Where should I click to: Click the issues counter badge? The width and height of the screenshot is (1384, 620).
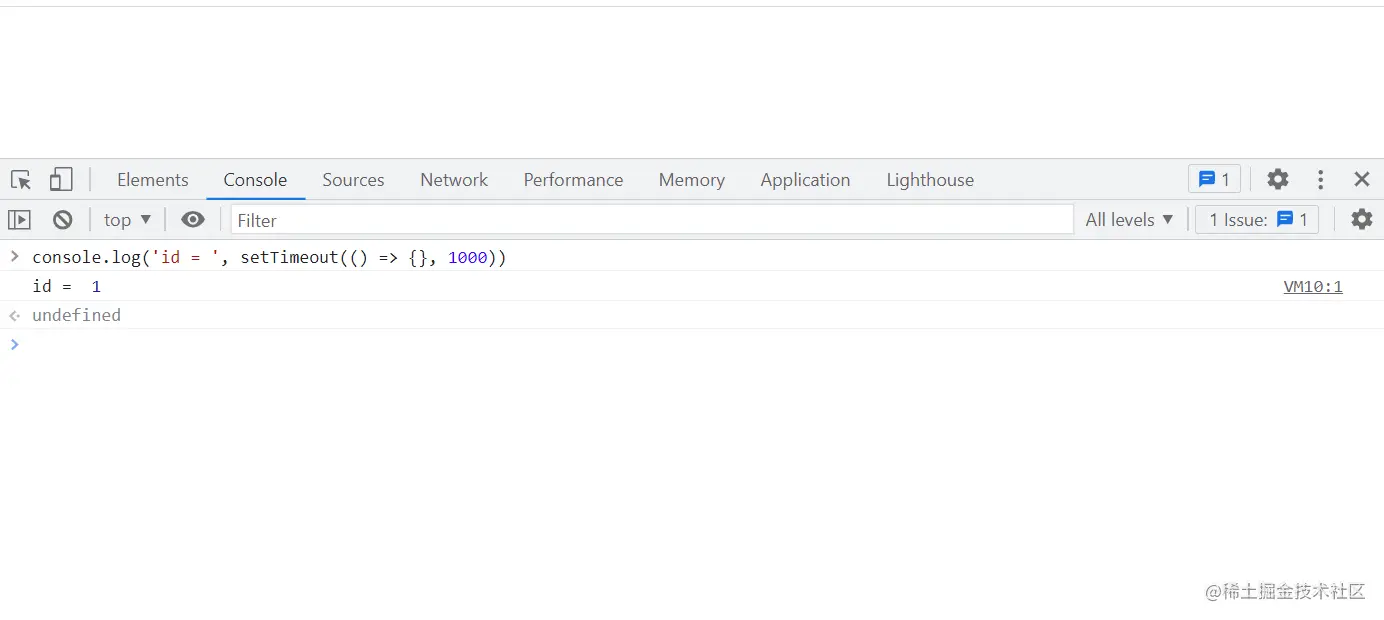tap(1214, 179)
